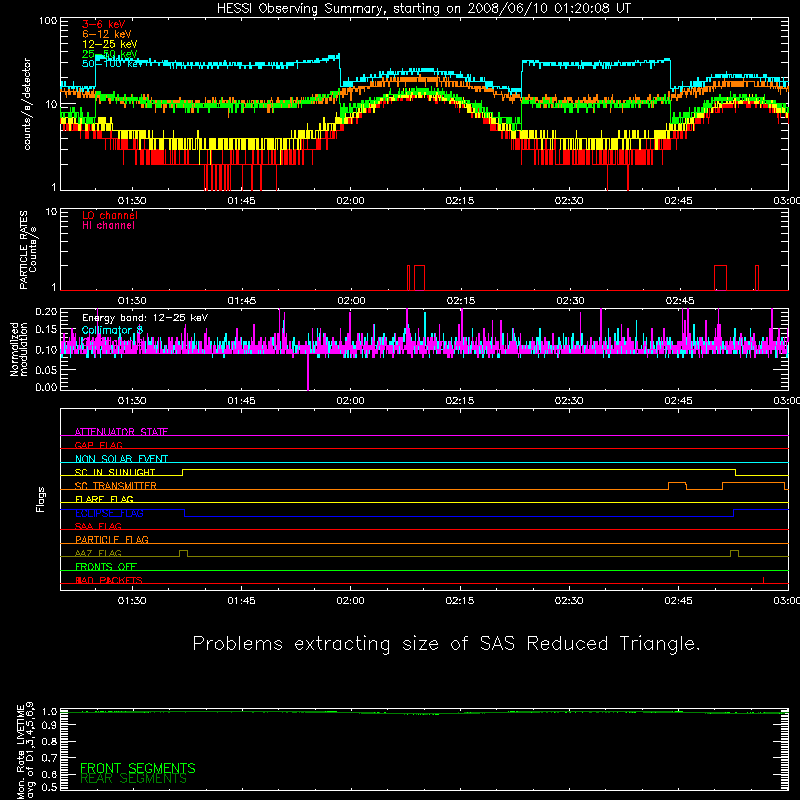Click the red BAD_PACKETS tick mark near 02:57
800x800 pixels.
pyautogui.click(x=763, y=580)
